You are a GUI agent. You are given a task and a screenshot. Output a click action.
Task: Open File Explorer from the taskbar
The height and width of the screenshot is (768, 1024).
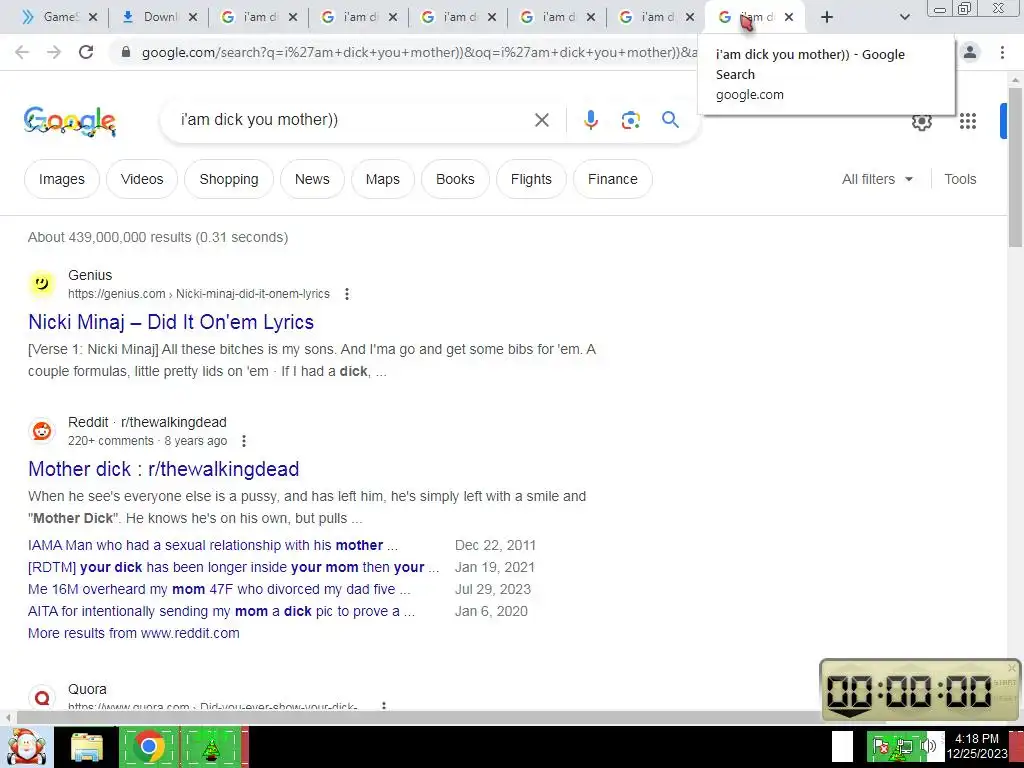pos(87,748)
